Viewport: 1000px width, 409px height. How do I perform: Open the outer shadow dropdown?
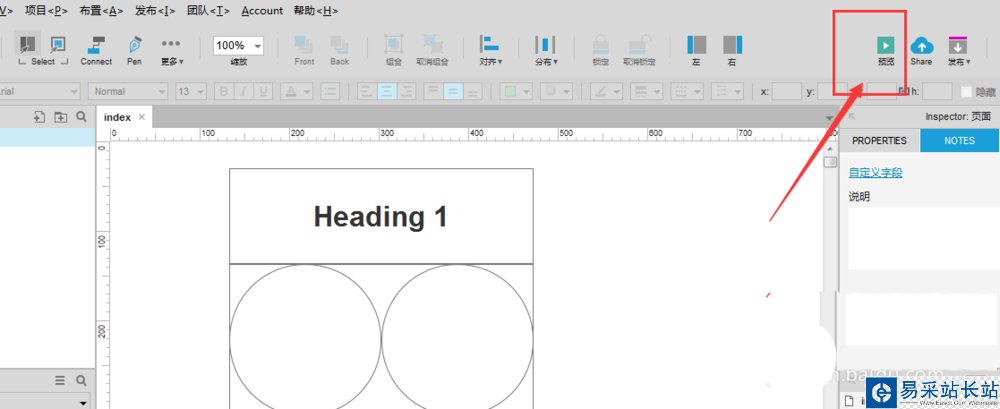556,91
